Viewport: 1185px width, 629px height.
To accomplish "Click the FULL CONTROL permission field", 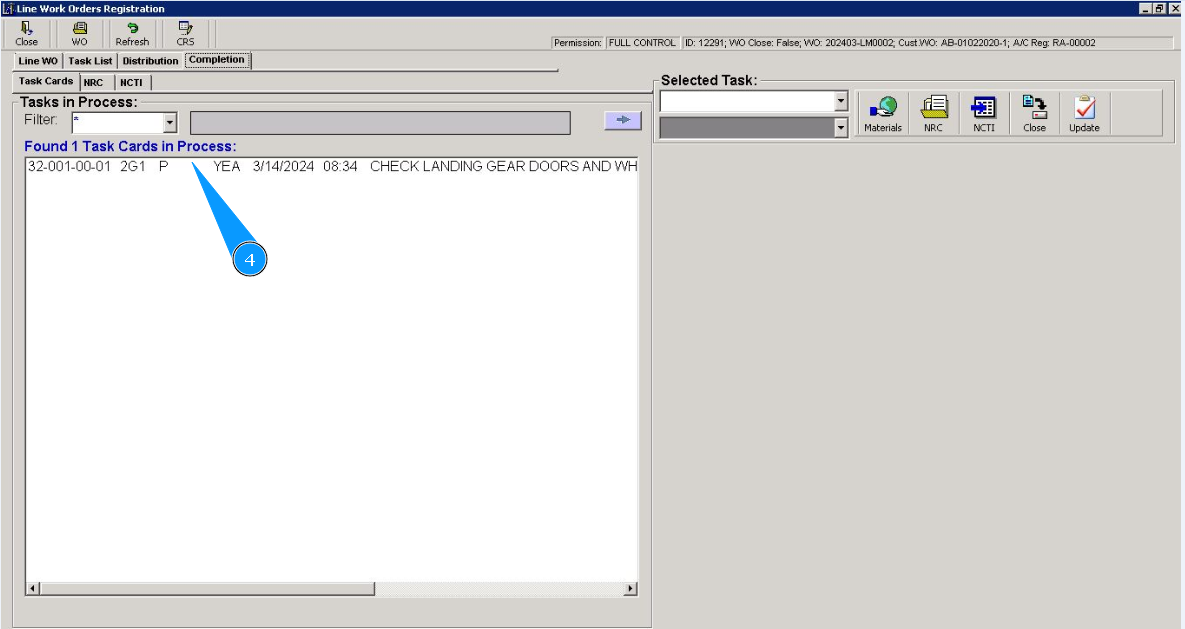I will coord(642,43).
